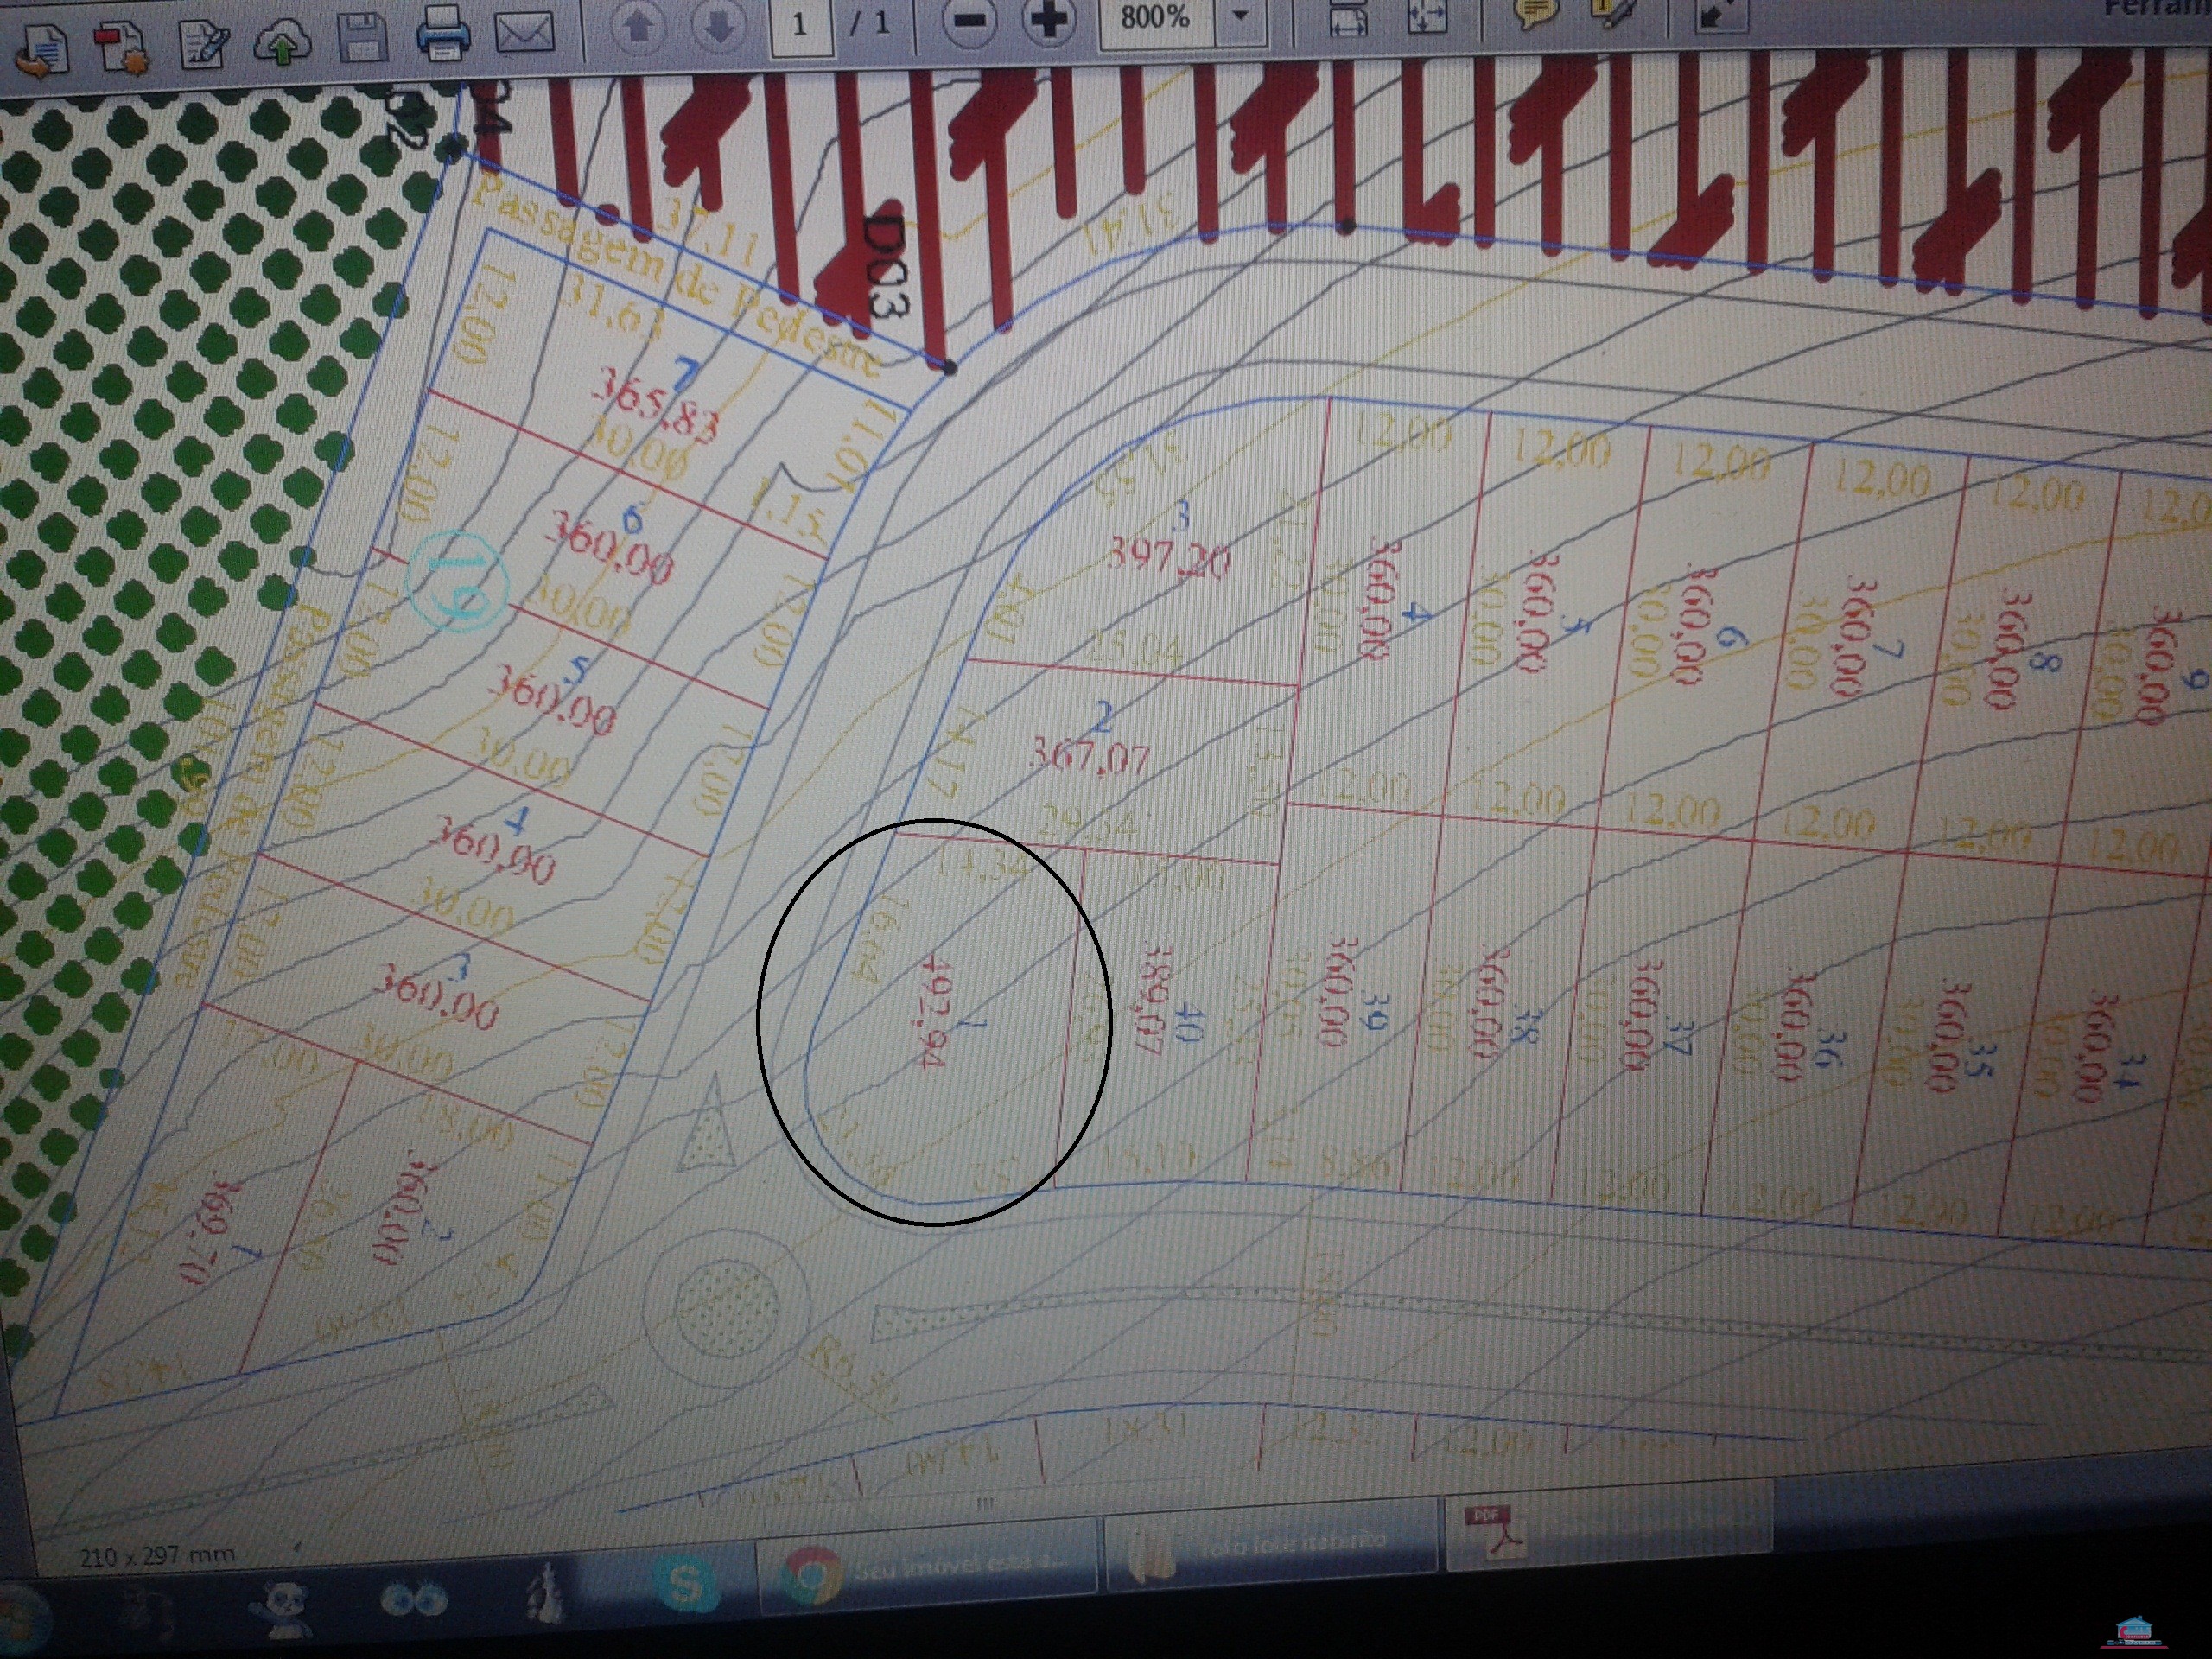The width and height of the screenshot is (2212, 1659).
Task: Add a sticky note comment
Action: (x=1536, y=12)
